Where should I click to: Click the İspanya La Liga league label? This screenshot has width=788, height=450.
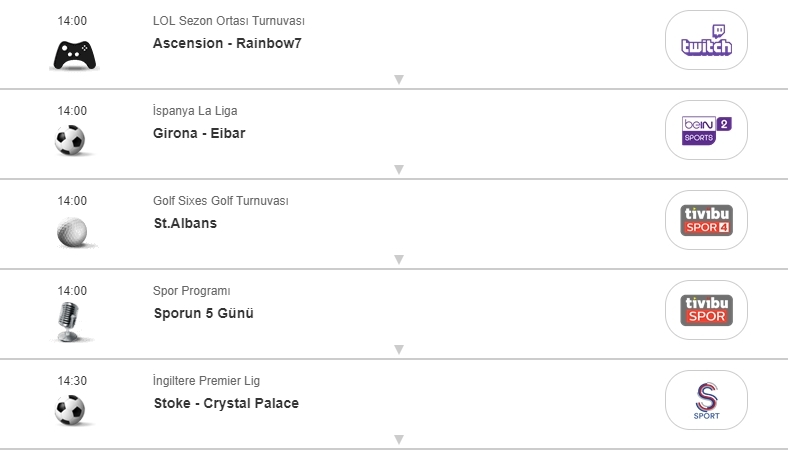(x=195, y=111)
